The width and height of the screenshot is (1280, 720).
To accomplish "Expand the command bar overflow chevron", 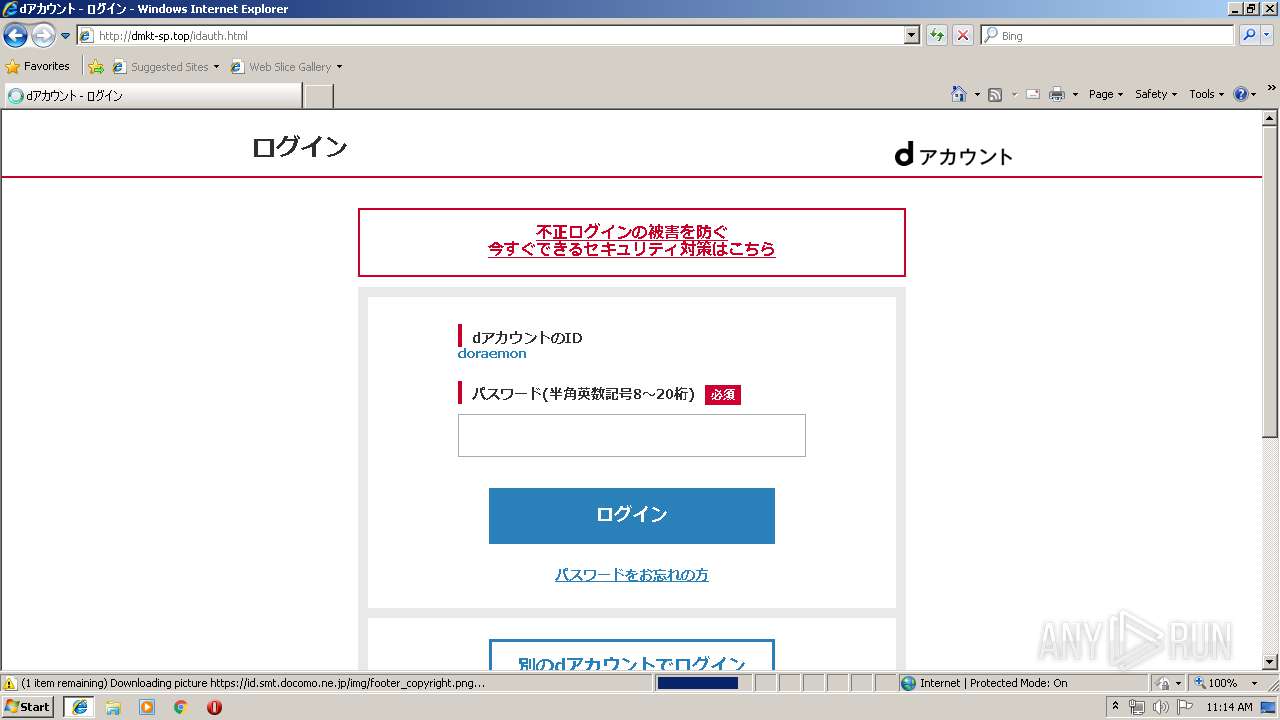I will (1272, 89).
